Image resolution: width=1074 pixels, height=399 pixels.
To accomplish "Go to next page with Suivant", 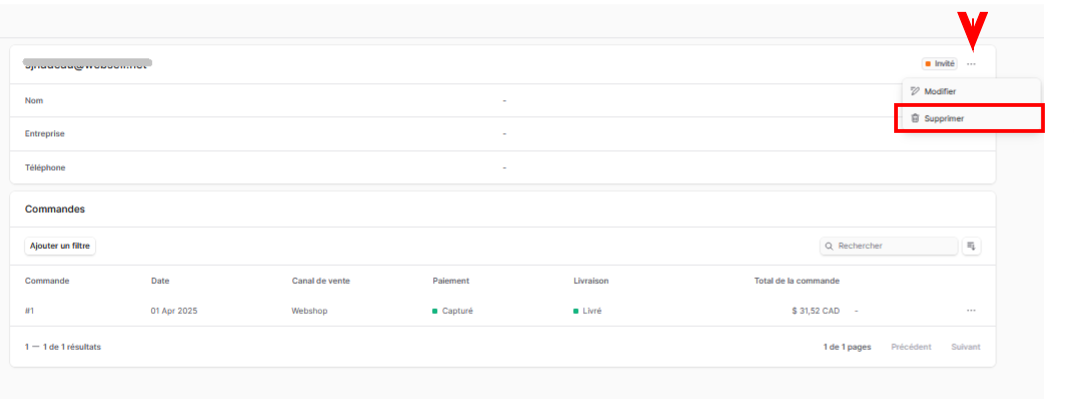I will pos(966,347).
